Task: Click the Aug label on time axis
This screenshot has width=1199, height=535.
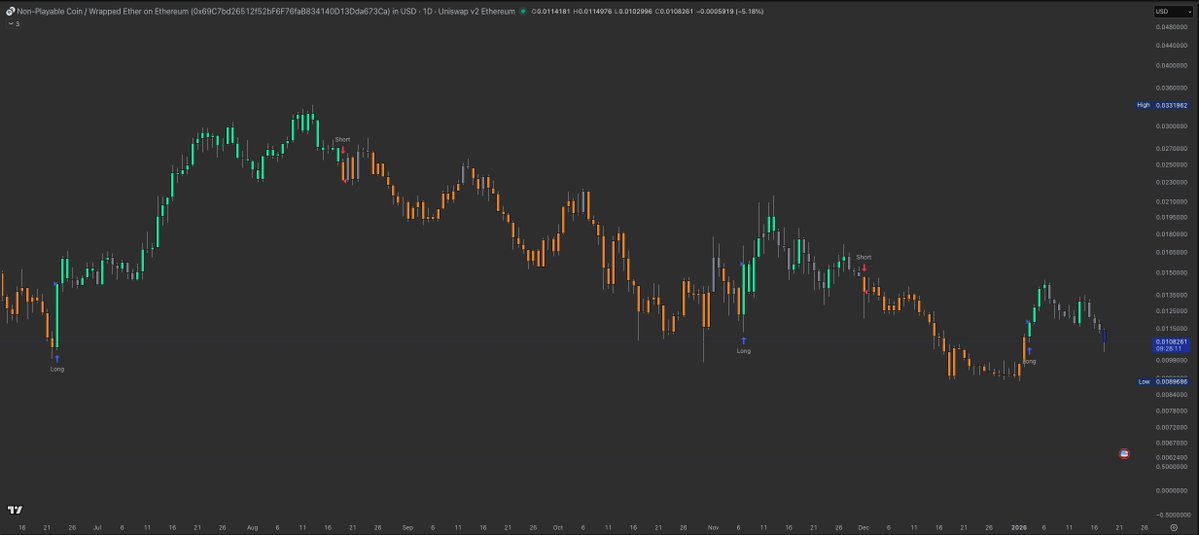Action: tap(253, 527)
